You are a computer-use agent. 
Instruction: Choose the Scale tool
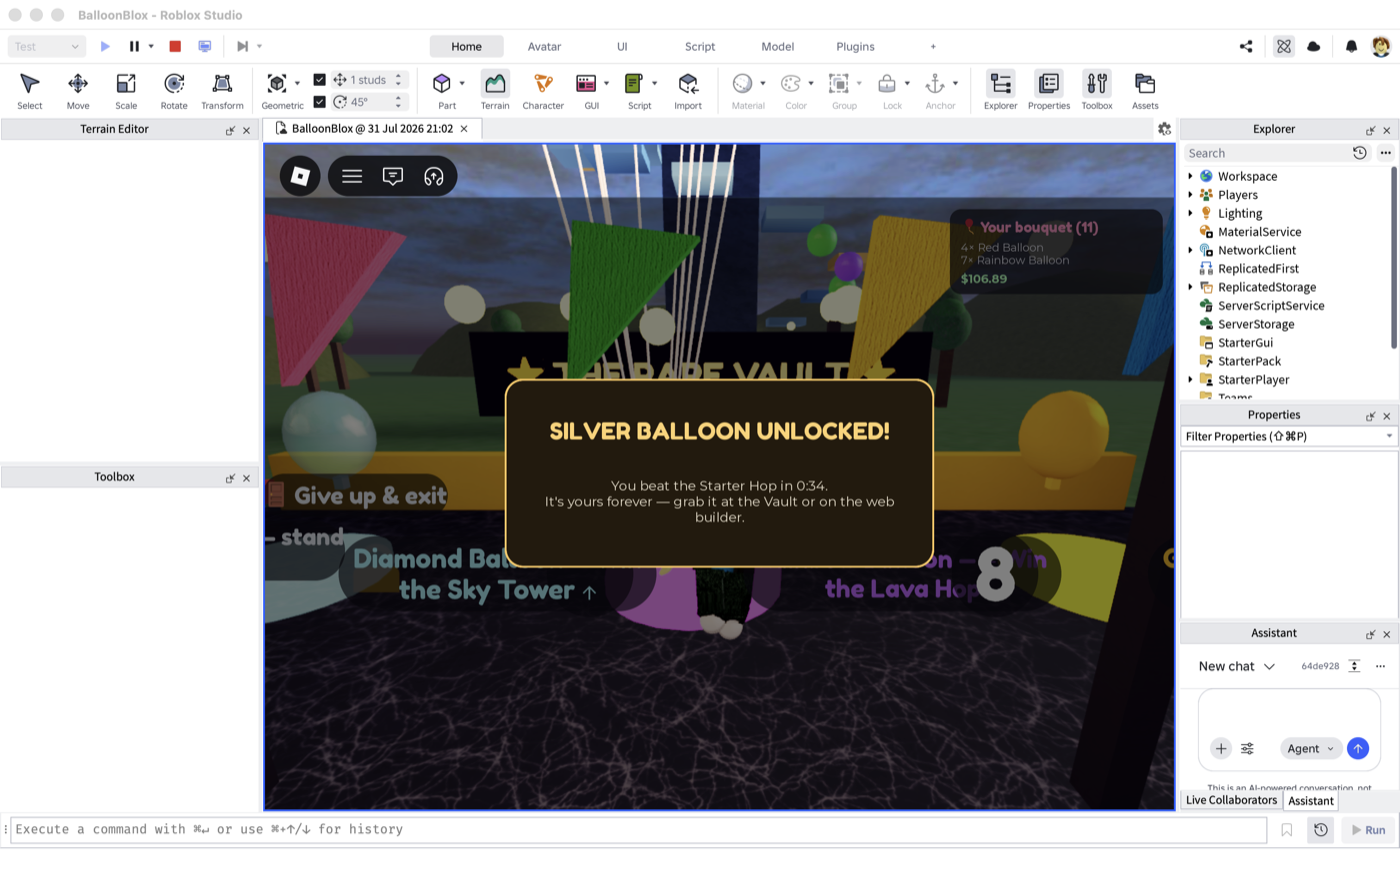tap(126, 90)
